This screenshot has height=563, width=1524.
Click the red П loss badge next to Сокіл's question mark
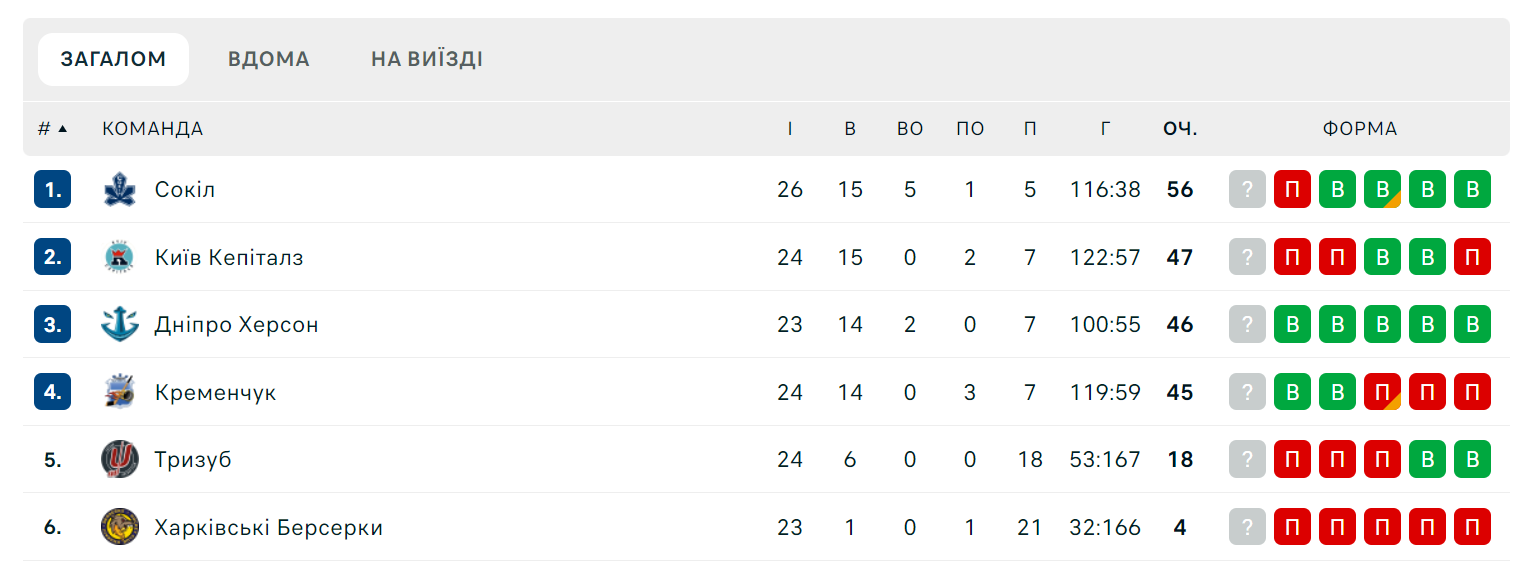[x=1292, y=189]
